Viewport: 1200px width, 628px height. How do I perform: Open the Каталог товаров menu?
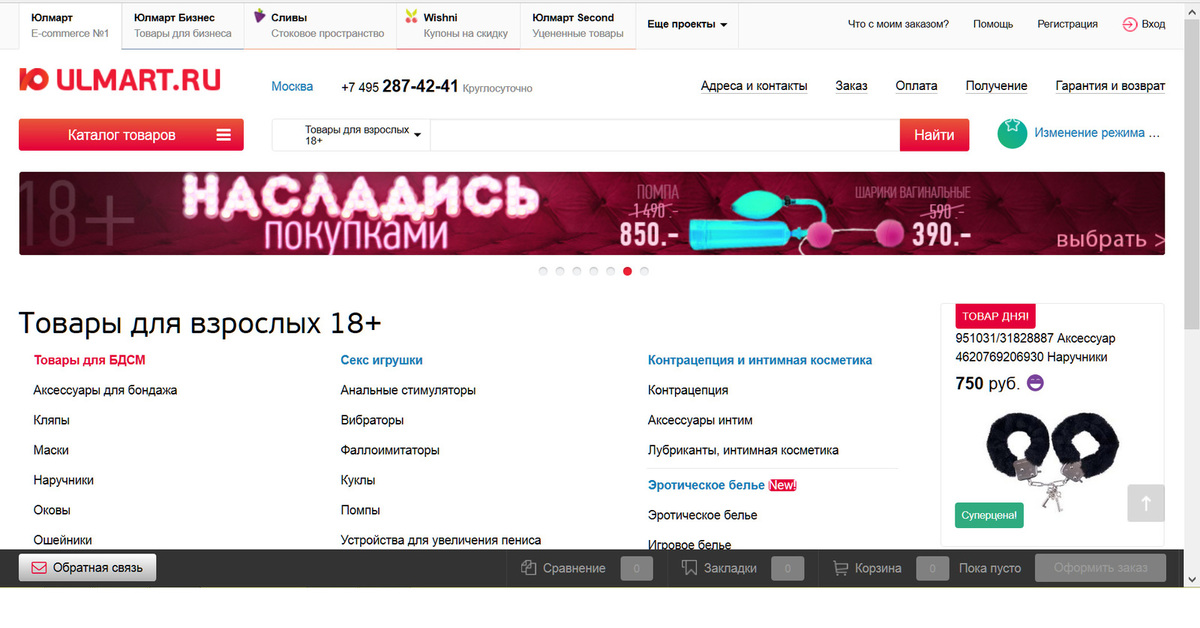tap(131, 135)
